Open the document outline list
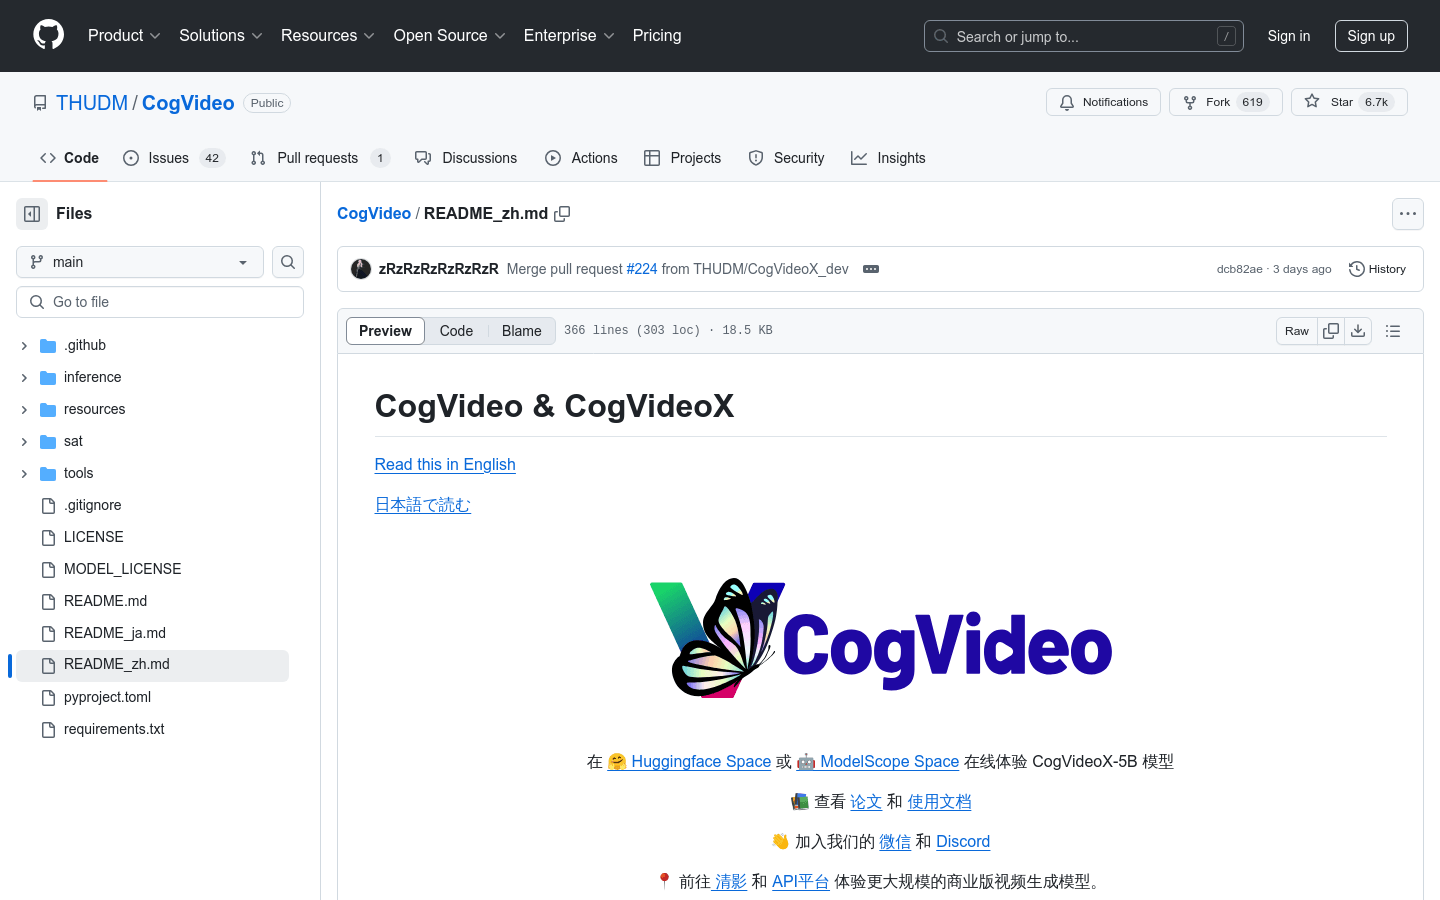The image size is (1440, 900). [x=1393, y=331]
